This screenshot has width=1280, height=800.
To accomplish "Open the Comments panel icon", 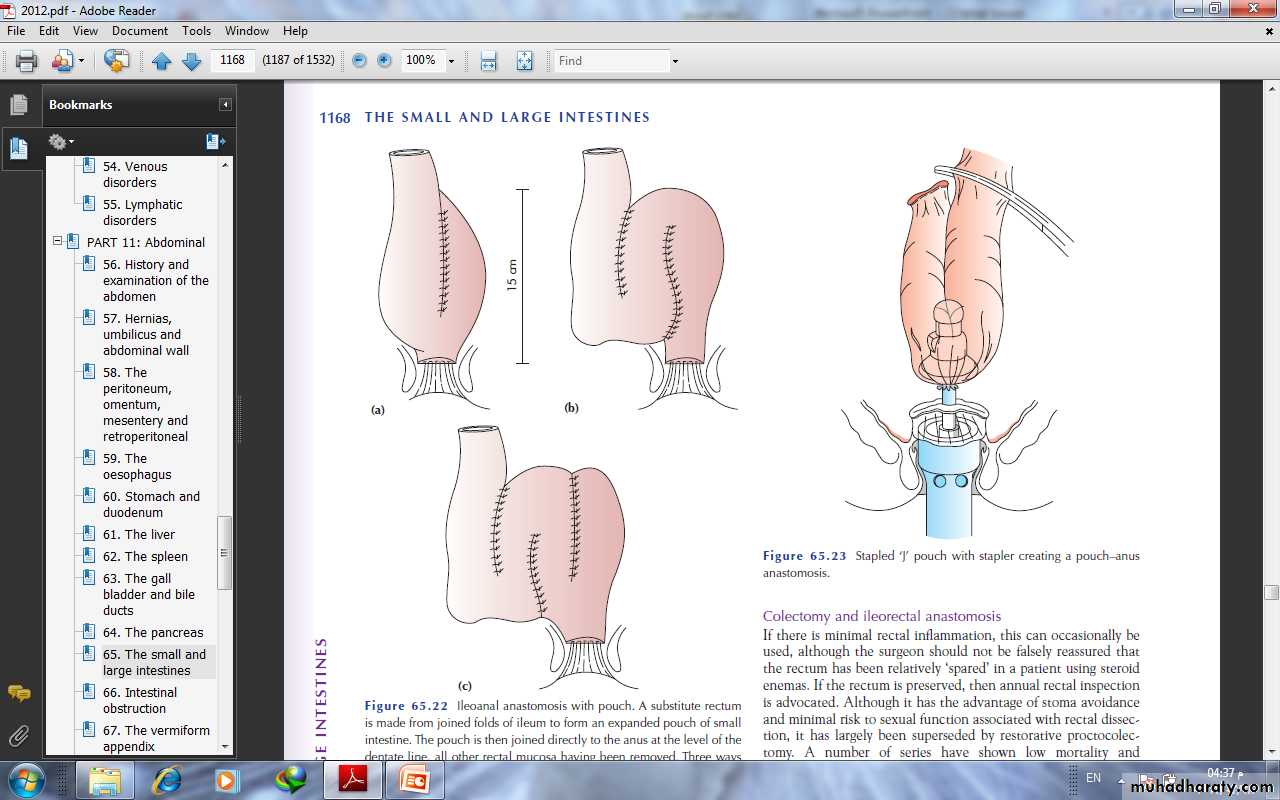I will click(x=19, y=693).
